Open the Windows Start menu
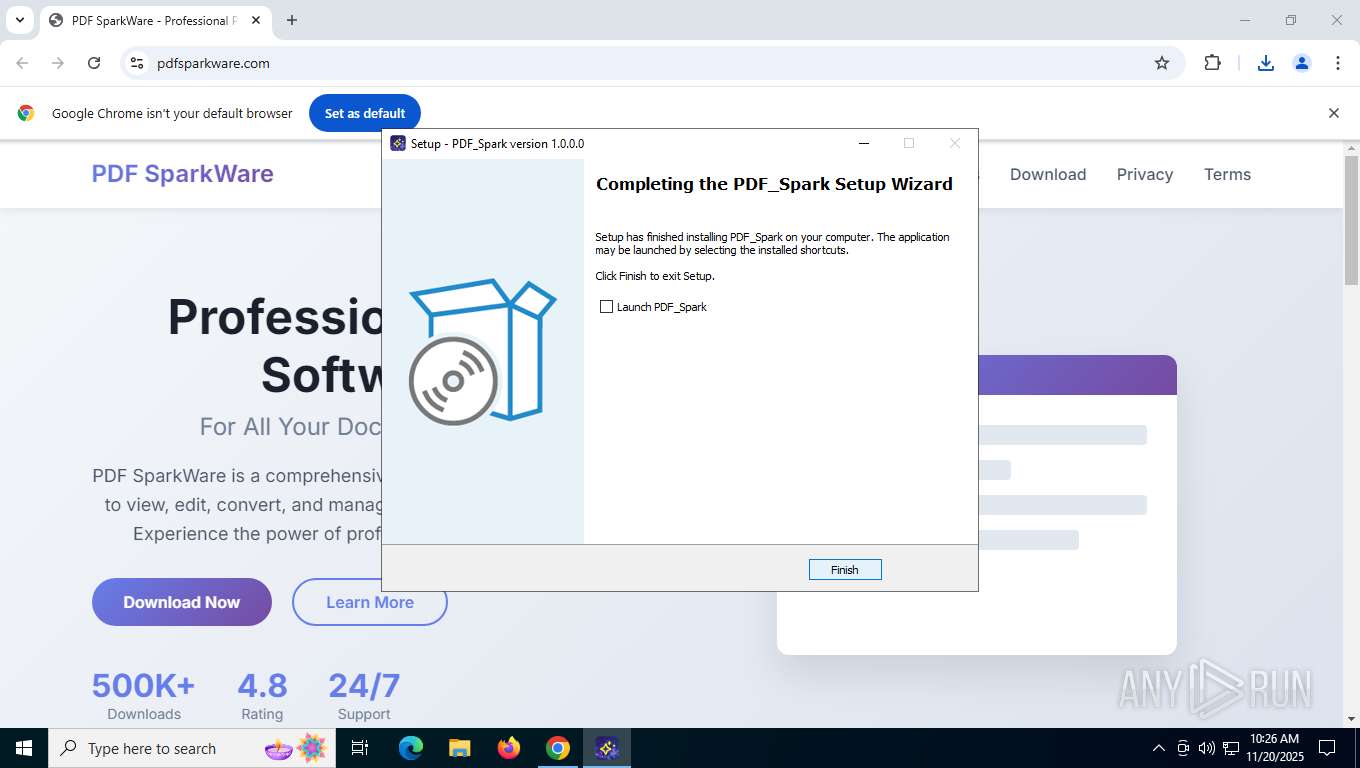 [x=24, y=748]
